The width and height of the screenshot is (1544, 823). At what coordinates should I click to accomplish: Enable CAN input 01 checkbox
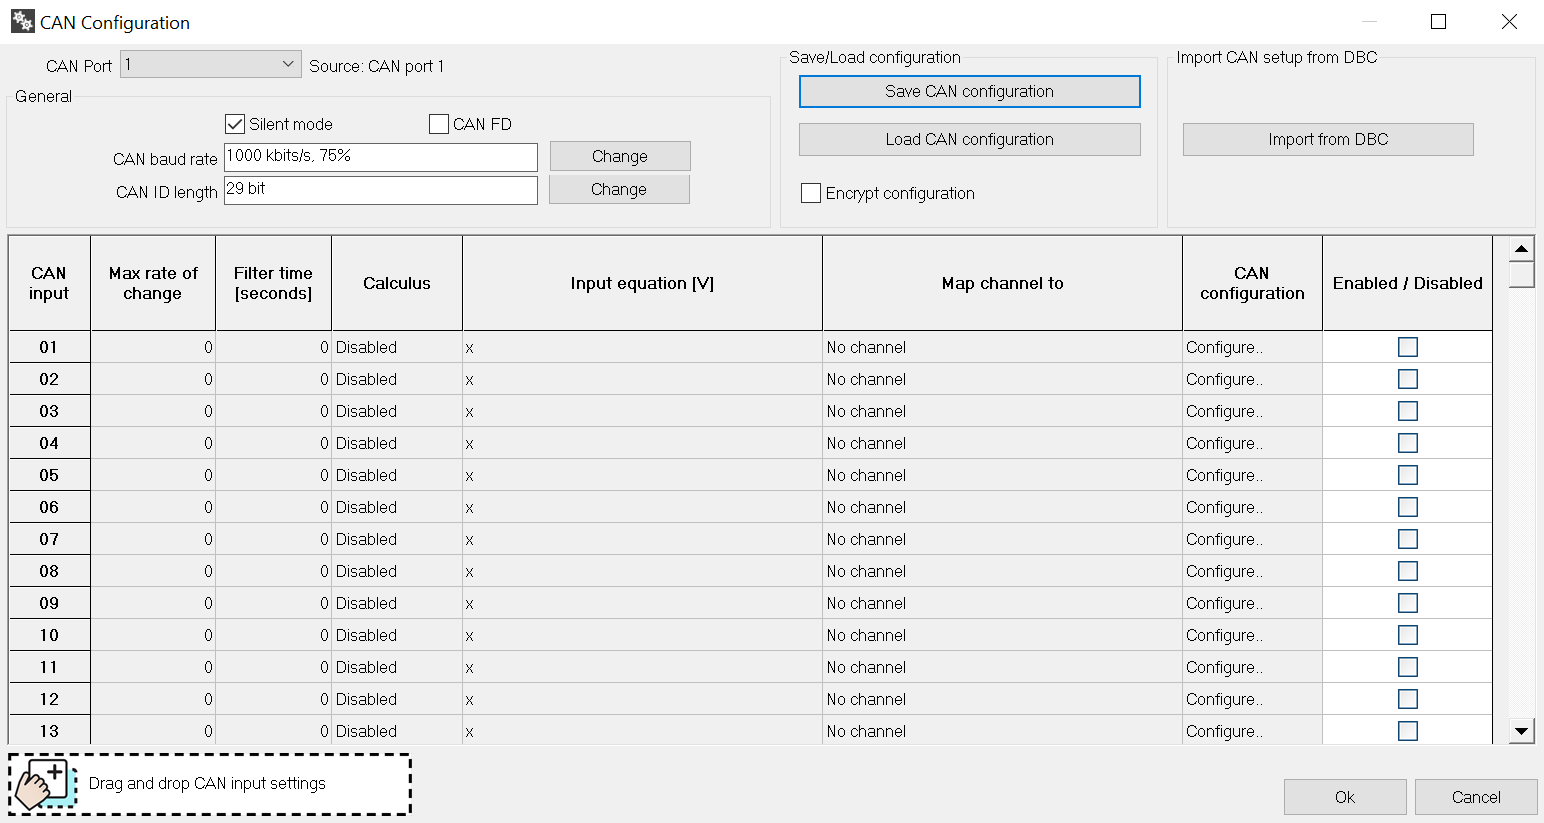[1407, 347]
